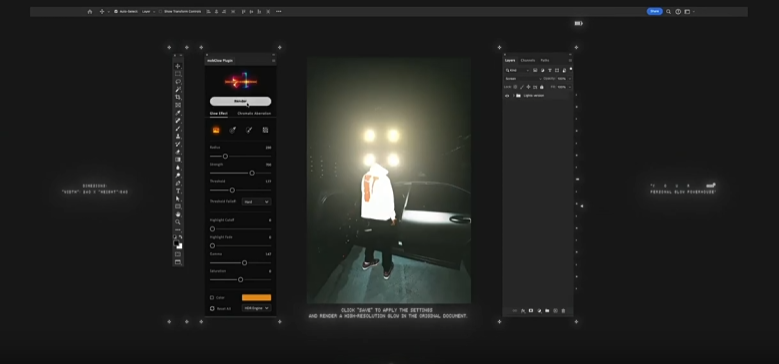779x364 pixels.
Task: Select the Lasso tool
Action: point(178,82)
